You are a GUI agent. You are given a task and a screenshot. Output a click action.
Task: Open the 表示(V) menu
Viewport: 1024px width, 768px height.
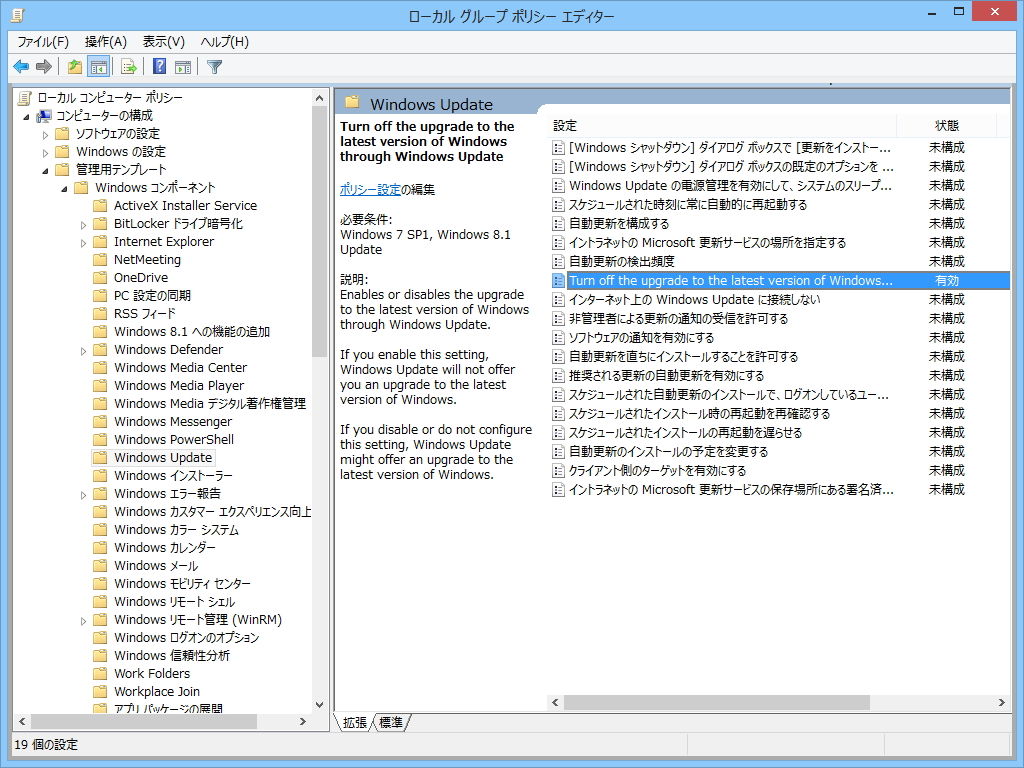click(164, 42)
